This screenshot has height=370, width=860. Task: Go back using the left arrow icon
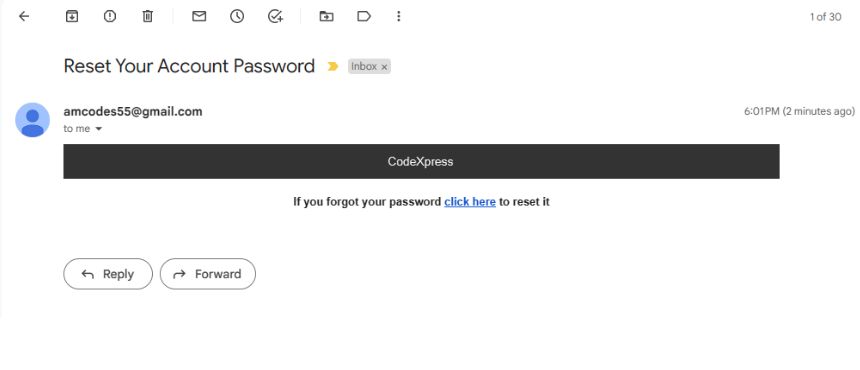[24, 16]
